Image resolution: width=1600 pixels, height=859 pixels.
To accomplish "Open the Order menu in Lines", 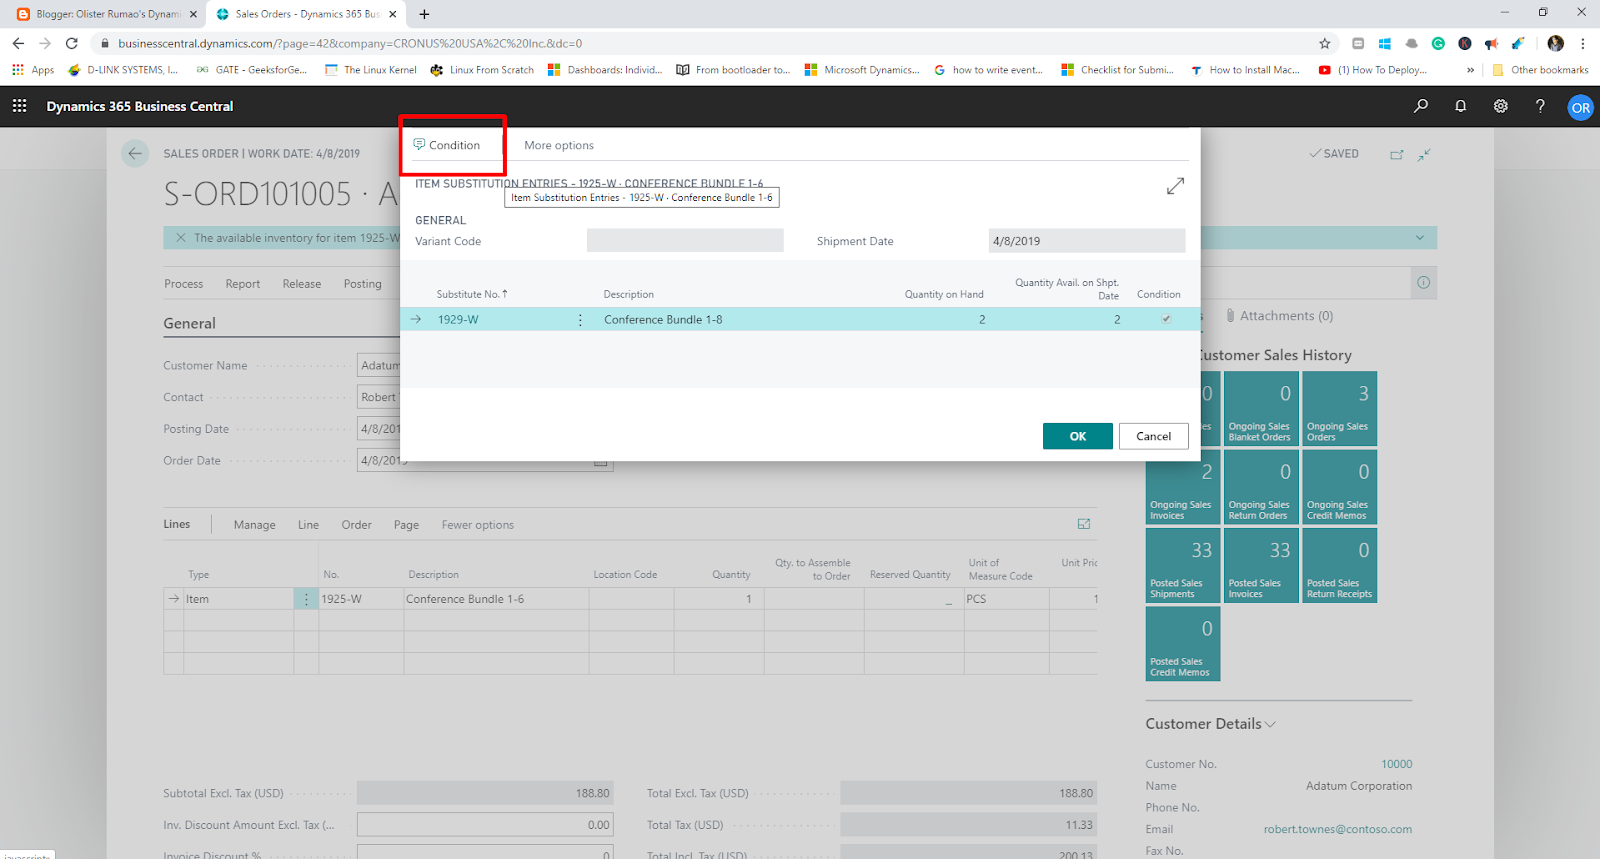I will pos(357,525).
